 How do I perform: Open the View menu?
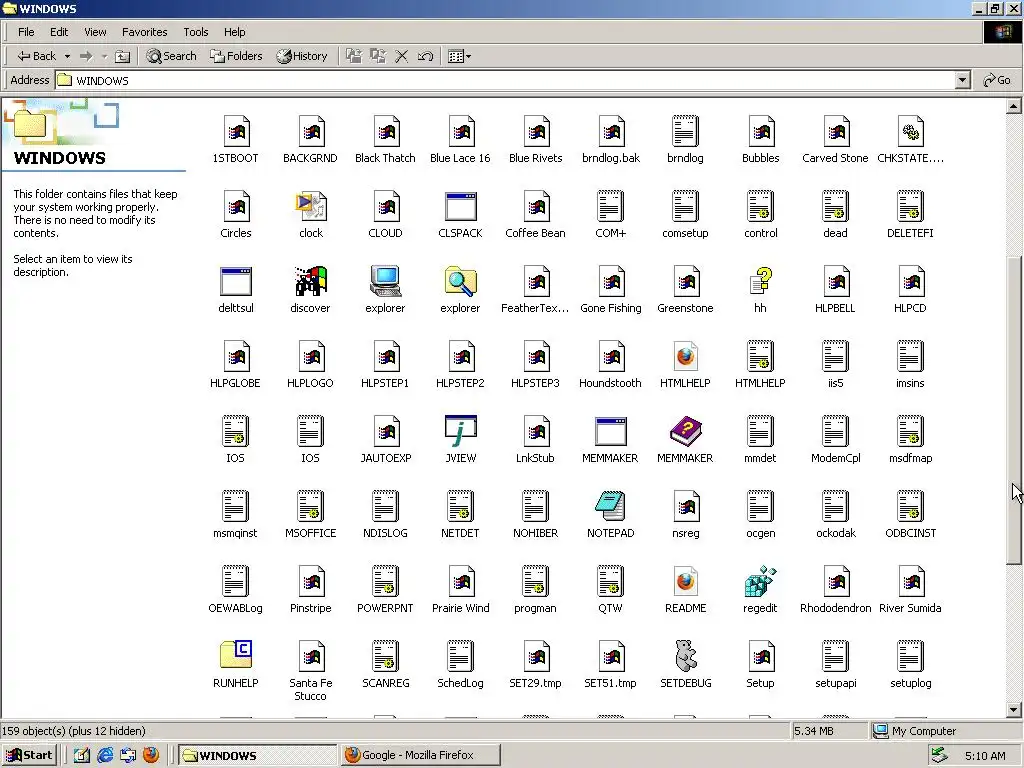pyautogui.click(x=95, y=32)
